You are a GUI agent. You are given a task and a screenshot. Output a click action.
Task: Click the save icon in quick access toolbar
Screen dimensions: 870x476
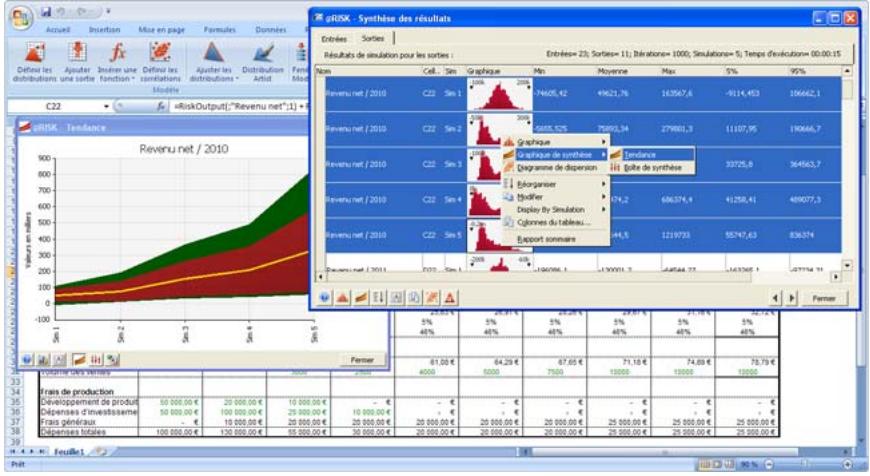(x=47, y=11)
